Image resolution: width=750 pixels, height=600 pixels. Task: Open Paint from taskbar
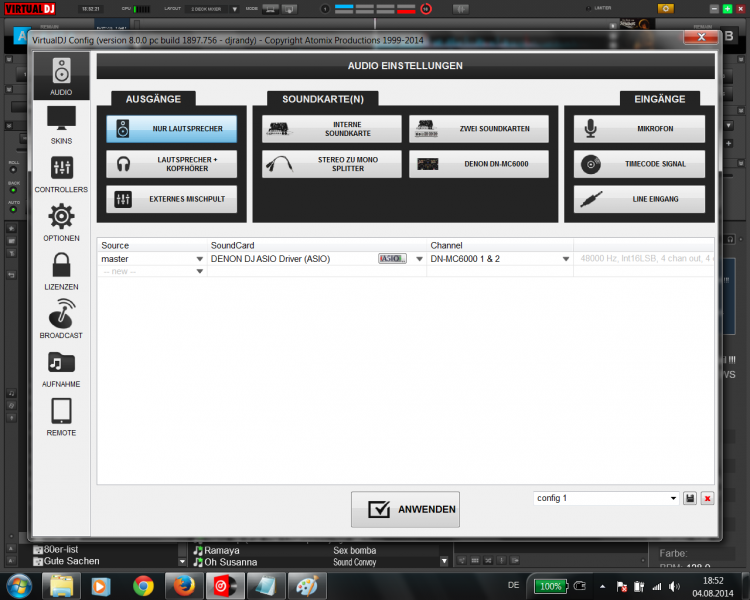[x=307, y=586]
